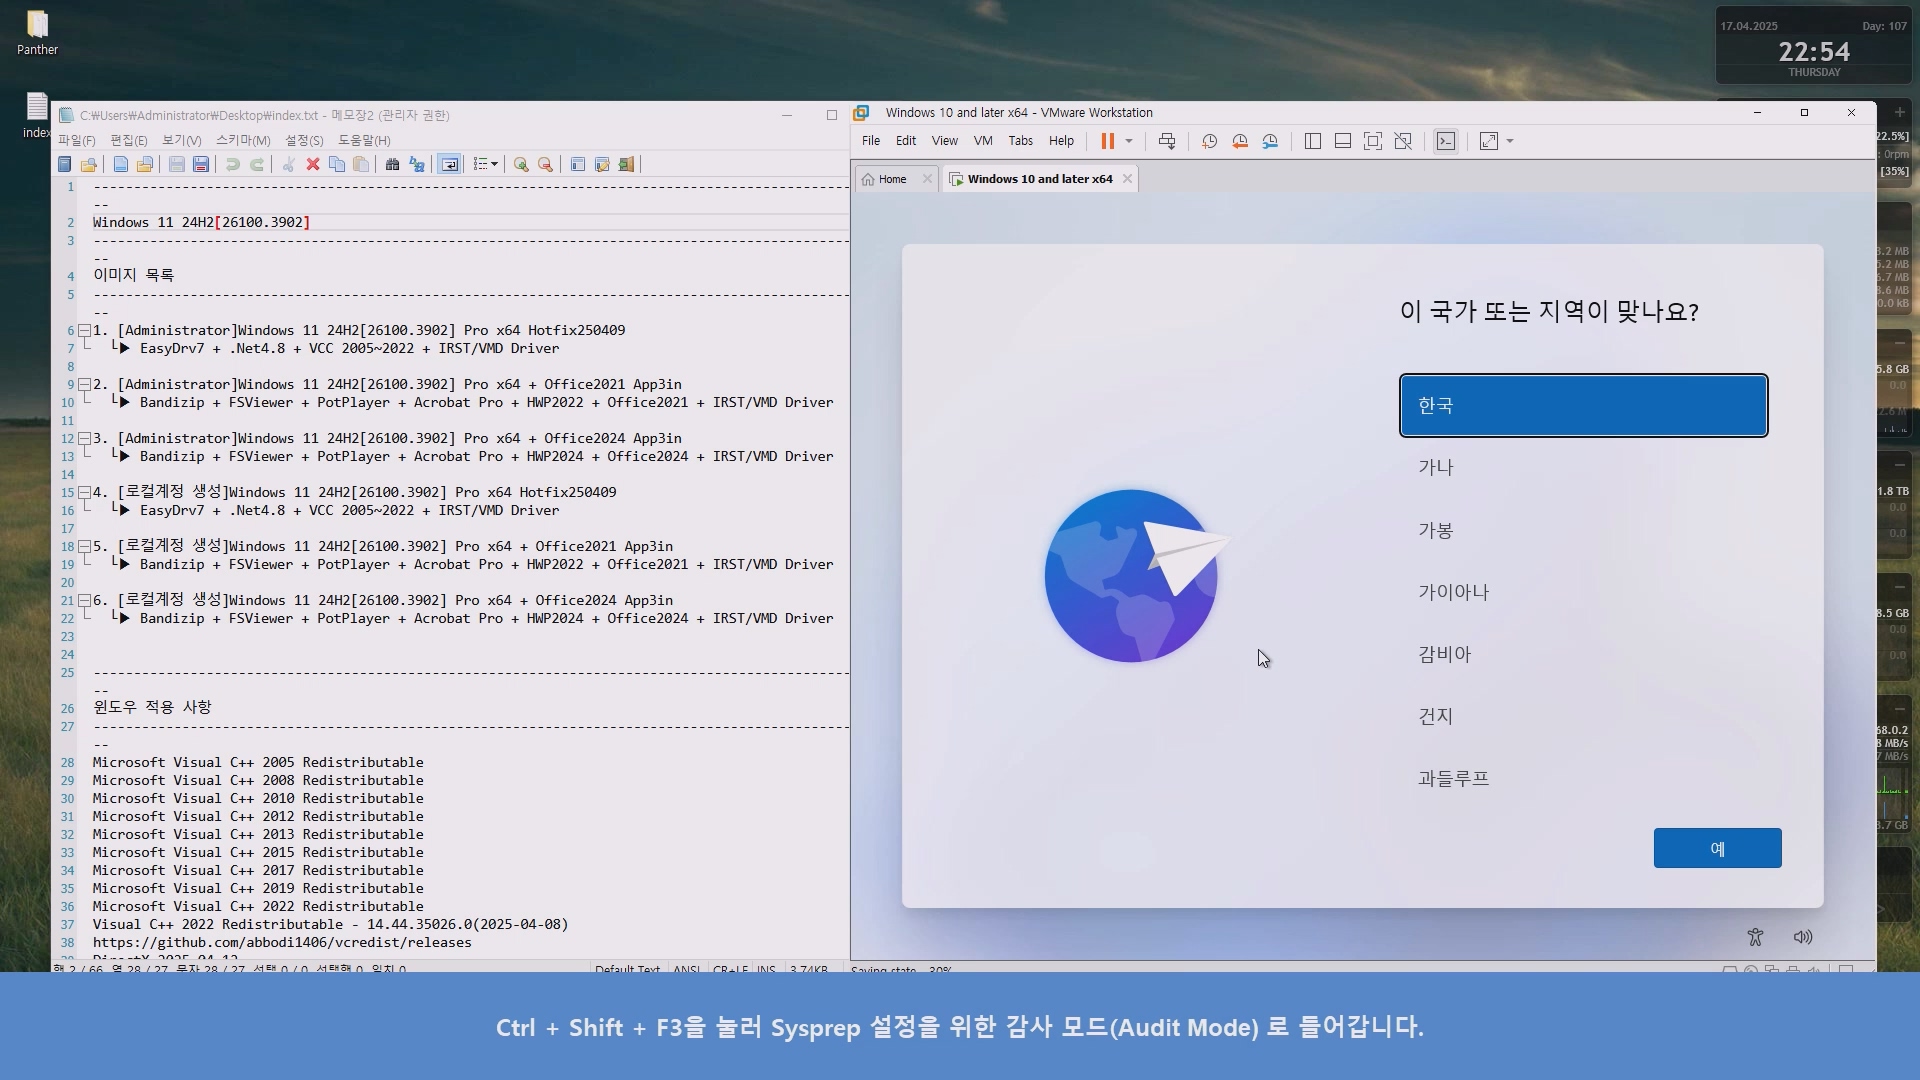Open the snapshot manager icon
This screenshot has height=1080, width=1920.
point(1270,141)
